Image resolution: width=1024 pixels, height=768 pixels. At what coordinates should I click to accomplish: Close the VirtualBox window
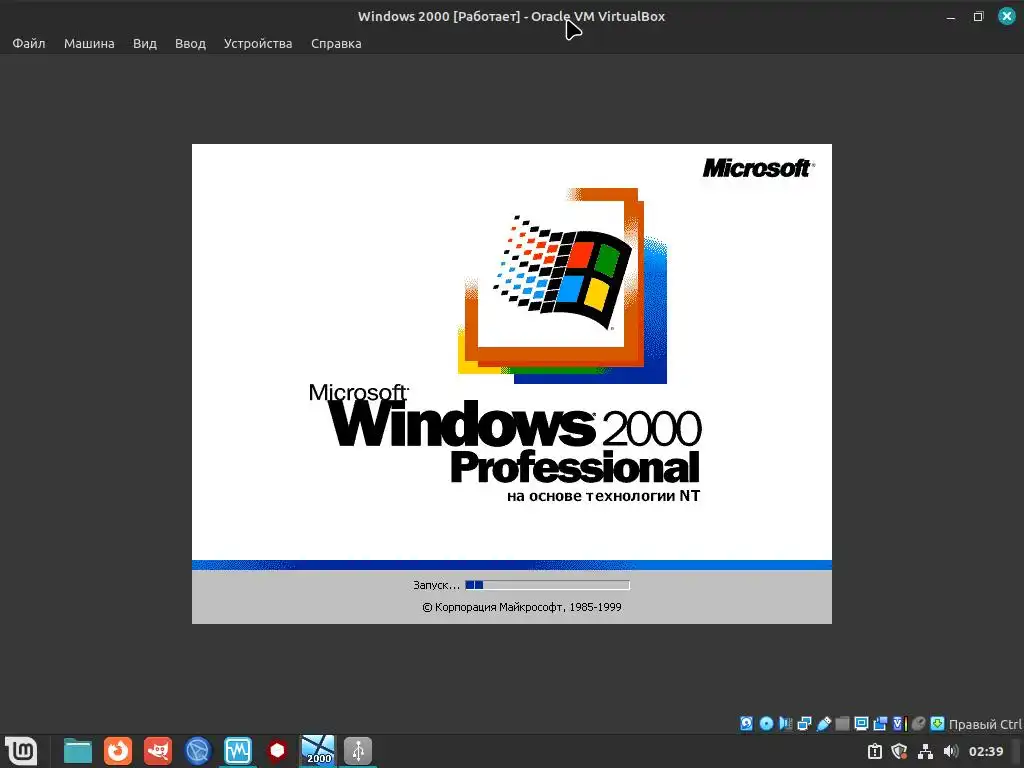pos(1006,16)
